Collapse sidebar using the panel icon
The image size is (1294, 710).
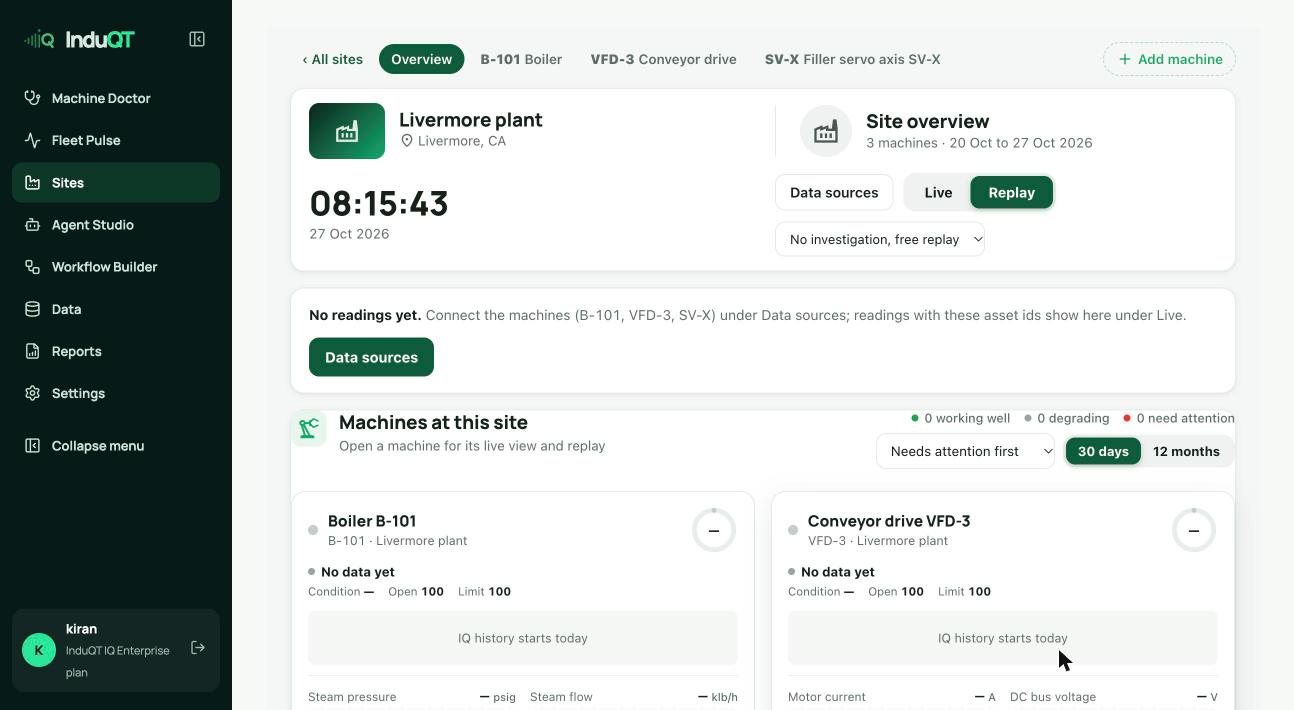coord(197,39)
